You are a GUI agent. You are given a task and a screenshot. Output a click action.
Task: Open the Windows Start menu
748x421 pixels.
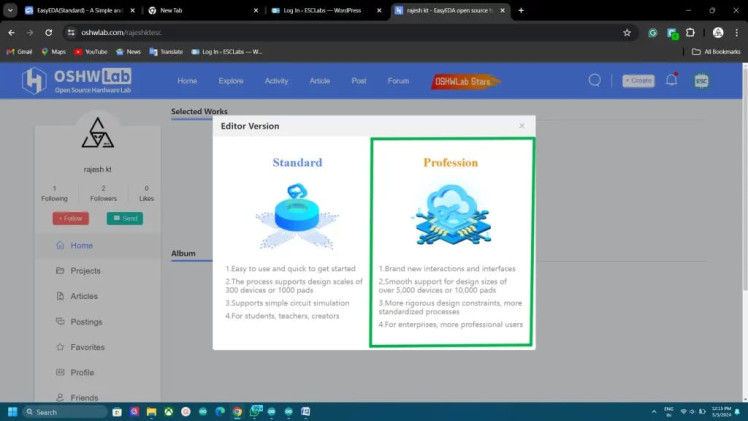[x=13, y=411]
